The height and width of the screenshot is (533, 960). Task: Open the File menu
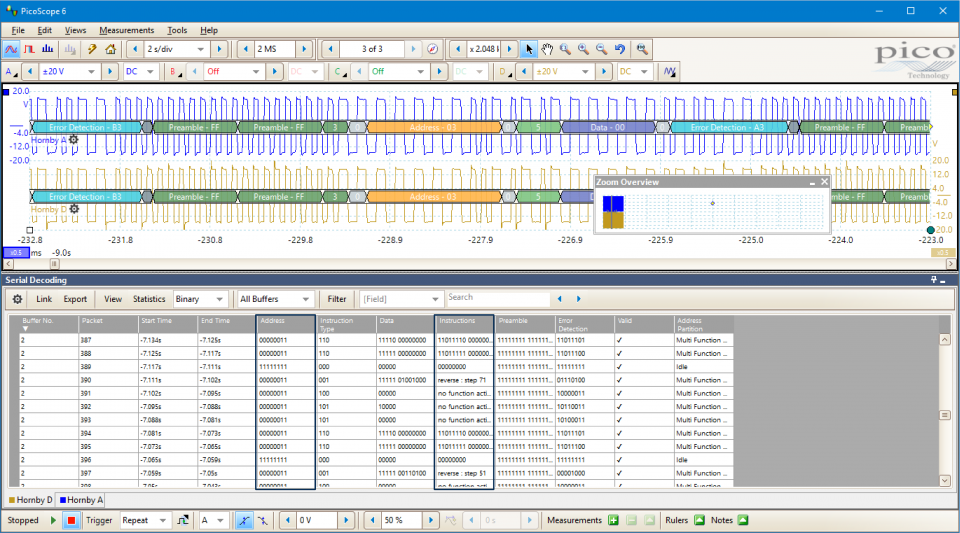(x=18, y=30)
